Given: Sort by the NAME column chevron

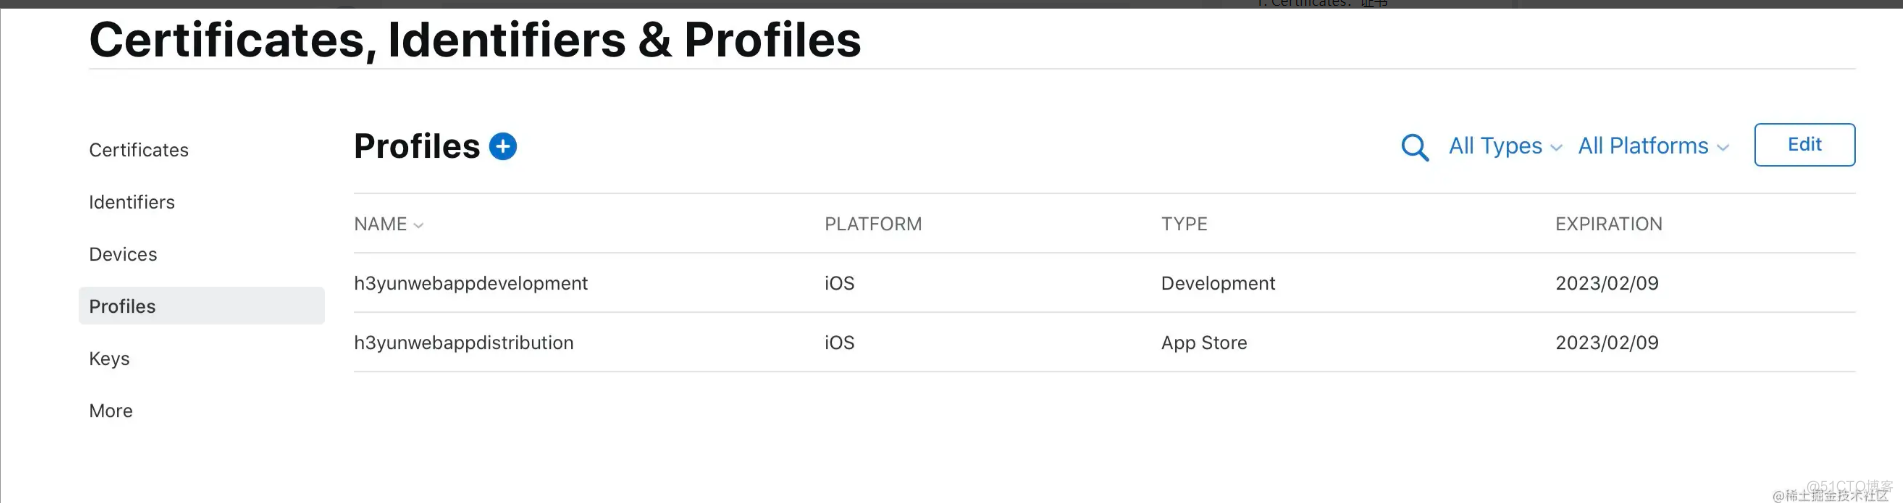Looking at the screenshot, I should 418,225.
